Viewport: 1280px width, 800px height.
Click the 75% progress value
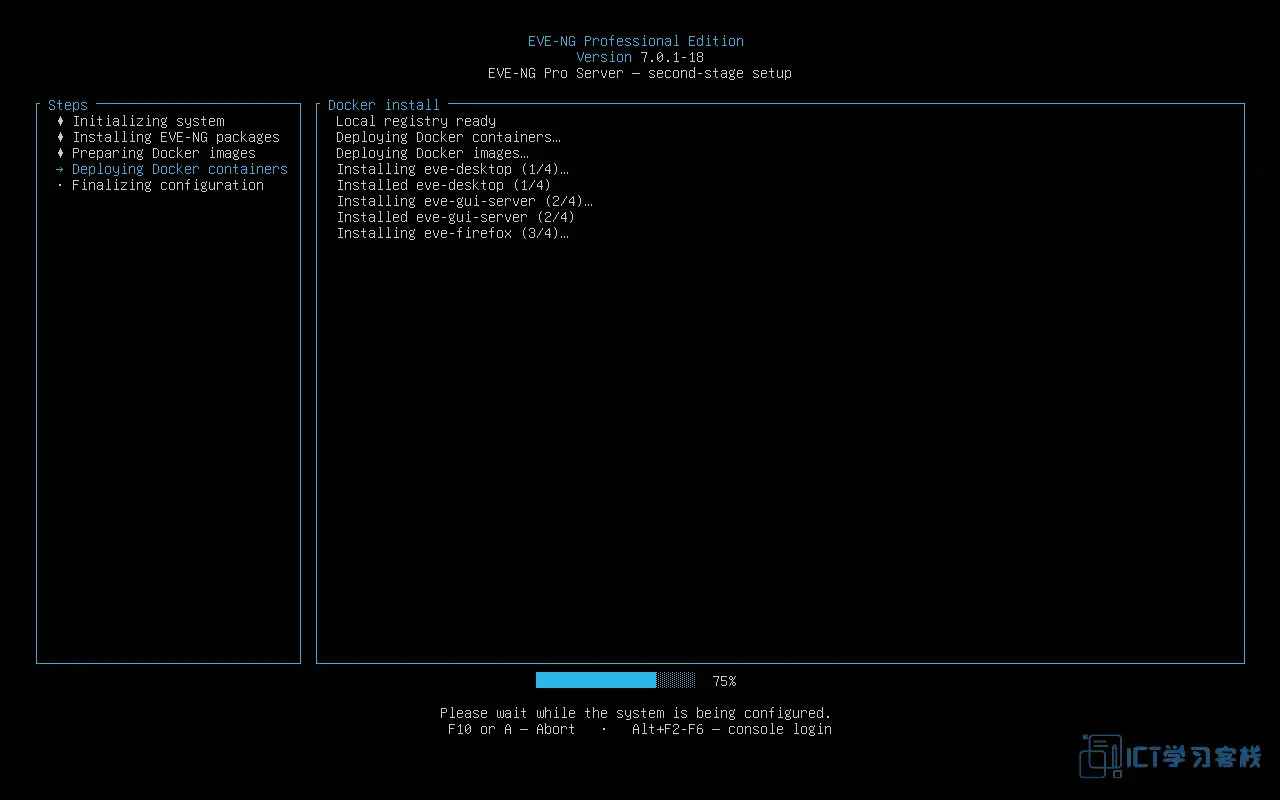coord(724,681)
